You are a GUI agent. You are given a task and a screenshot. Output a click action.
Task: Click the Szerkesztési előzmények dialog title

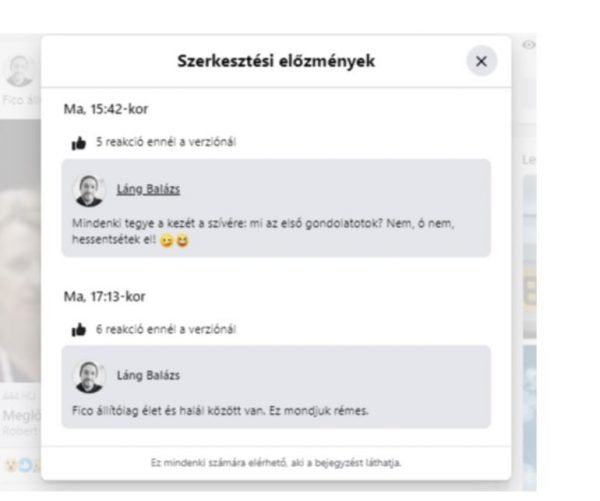(276, 61)
